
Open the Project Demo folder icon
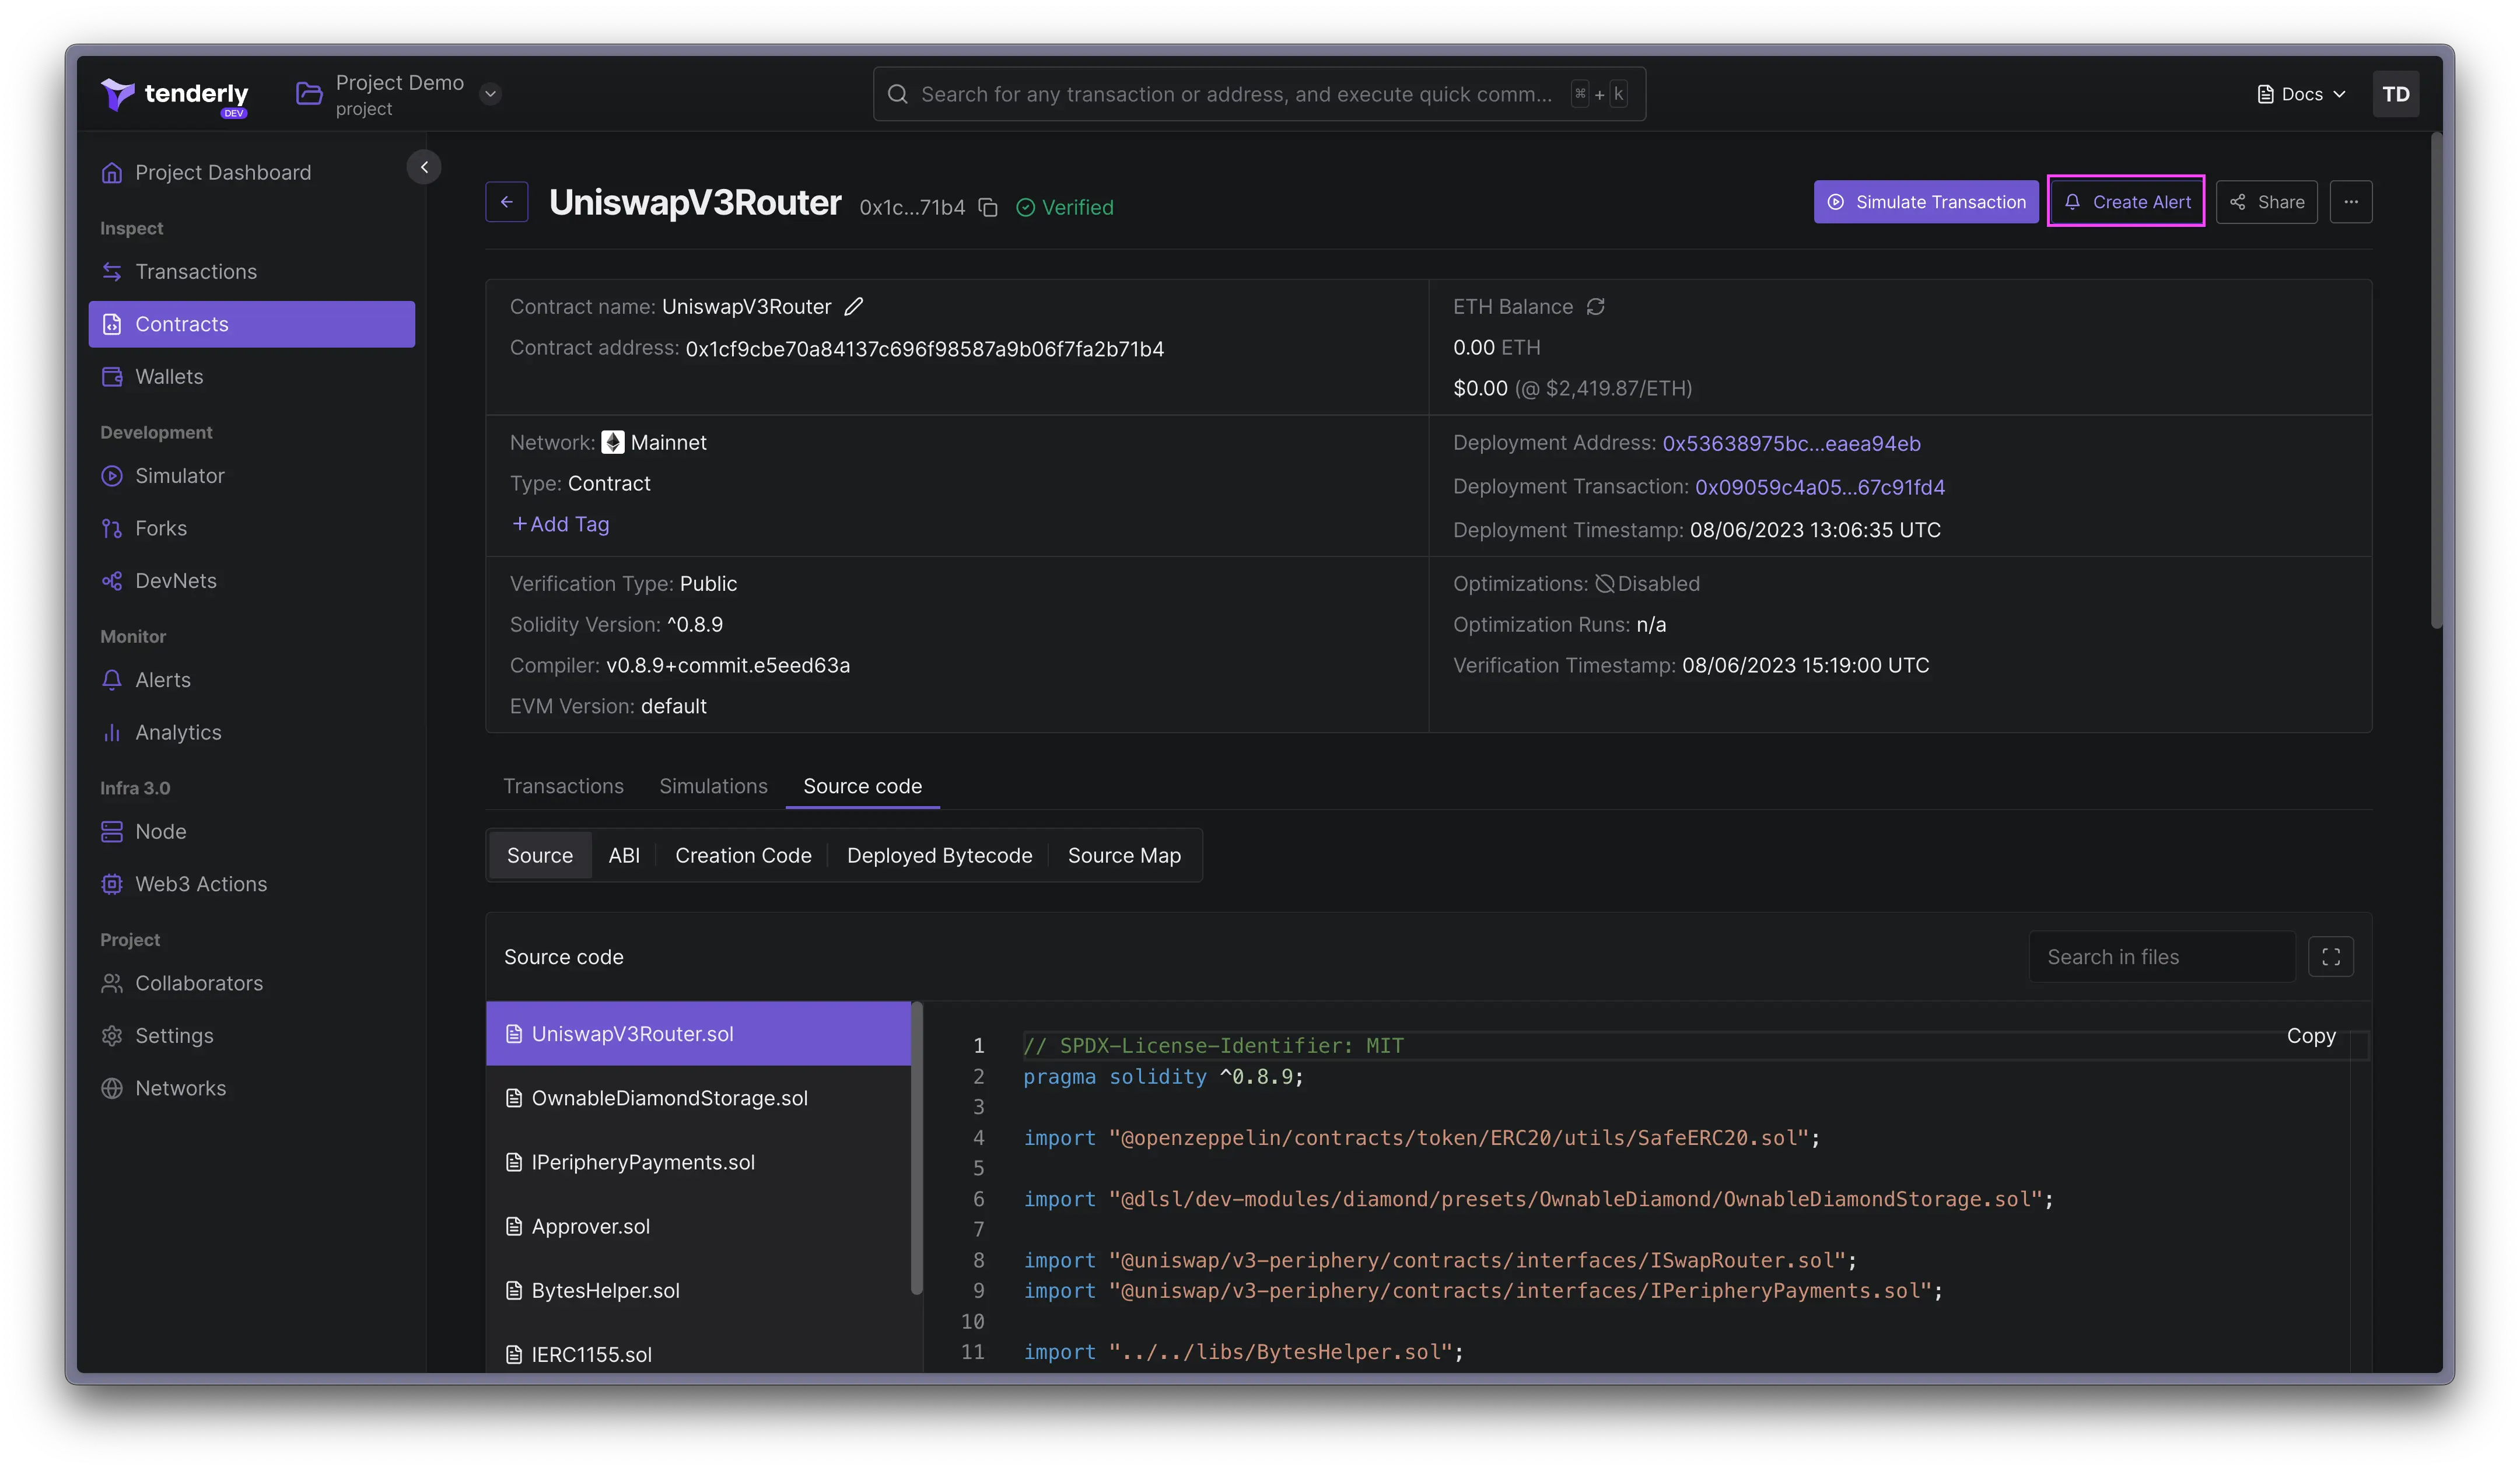pyautogui.click(x=309, y=94)
